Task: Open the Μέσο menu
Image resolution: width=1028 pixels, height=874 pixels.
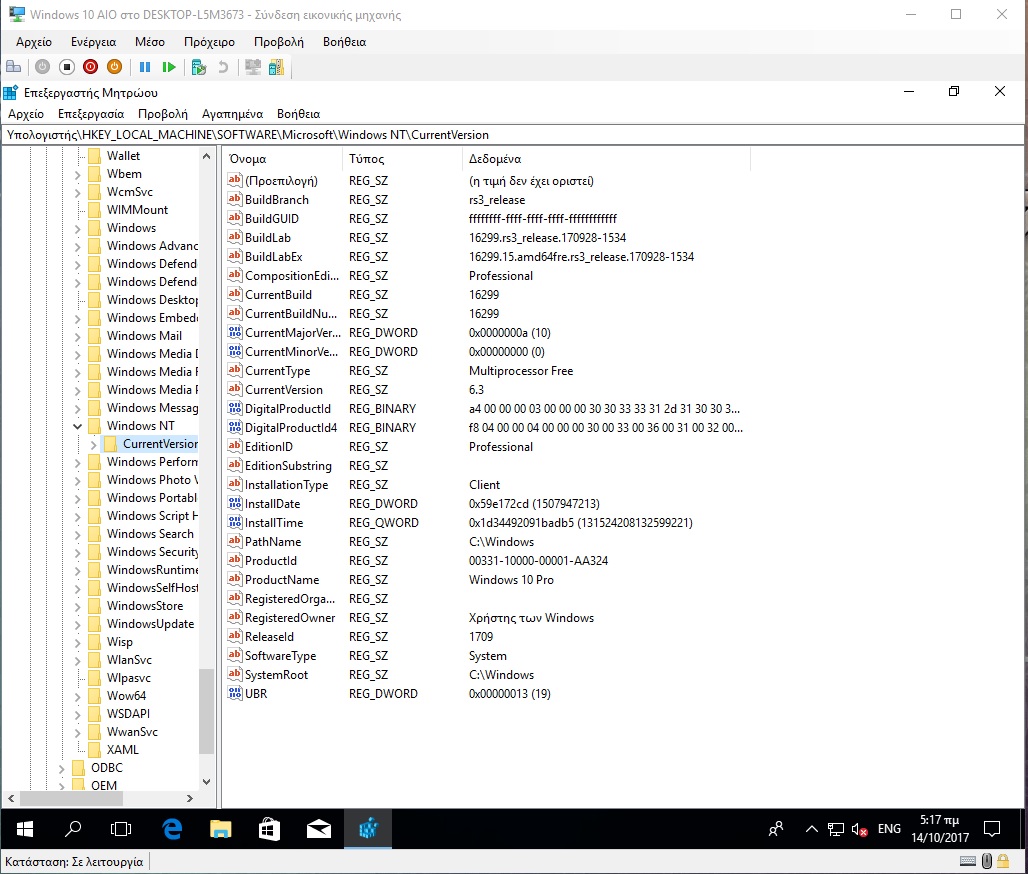Action: click(149, 42)
